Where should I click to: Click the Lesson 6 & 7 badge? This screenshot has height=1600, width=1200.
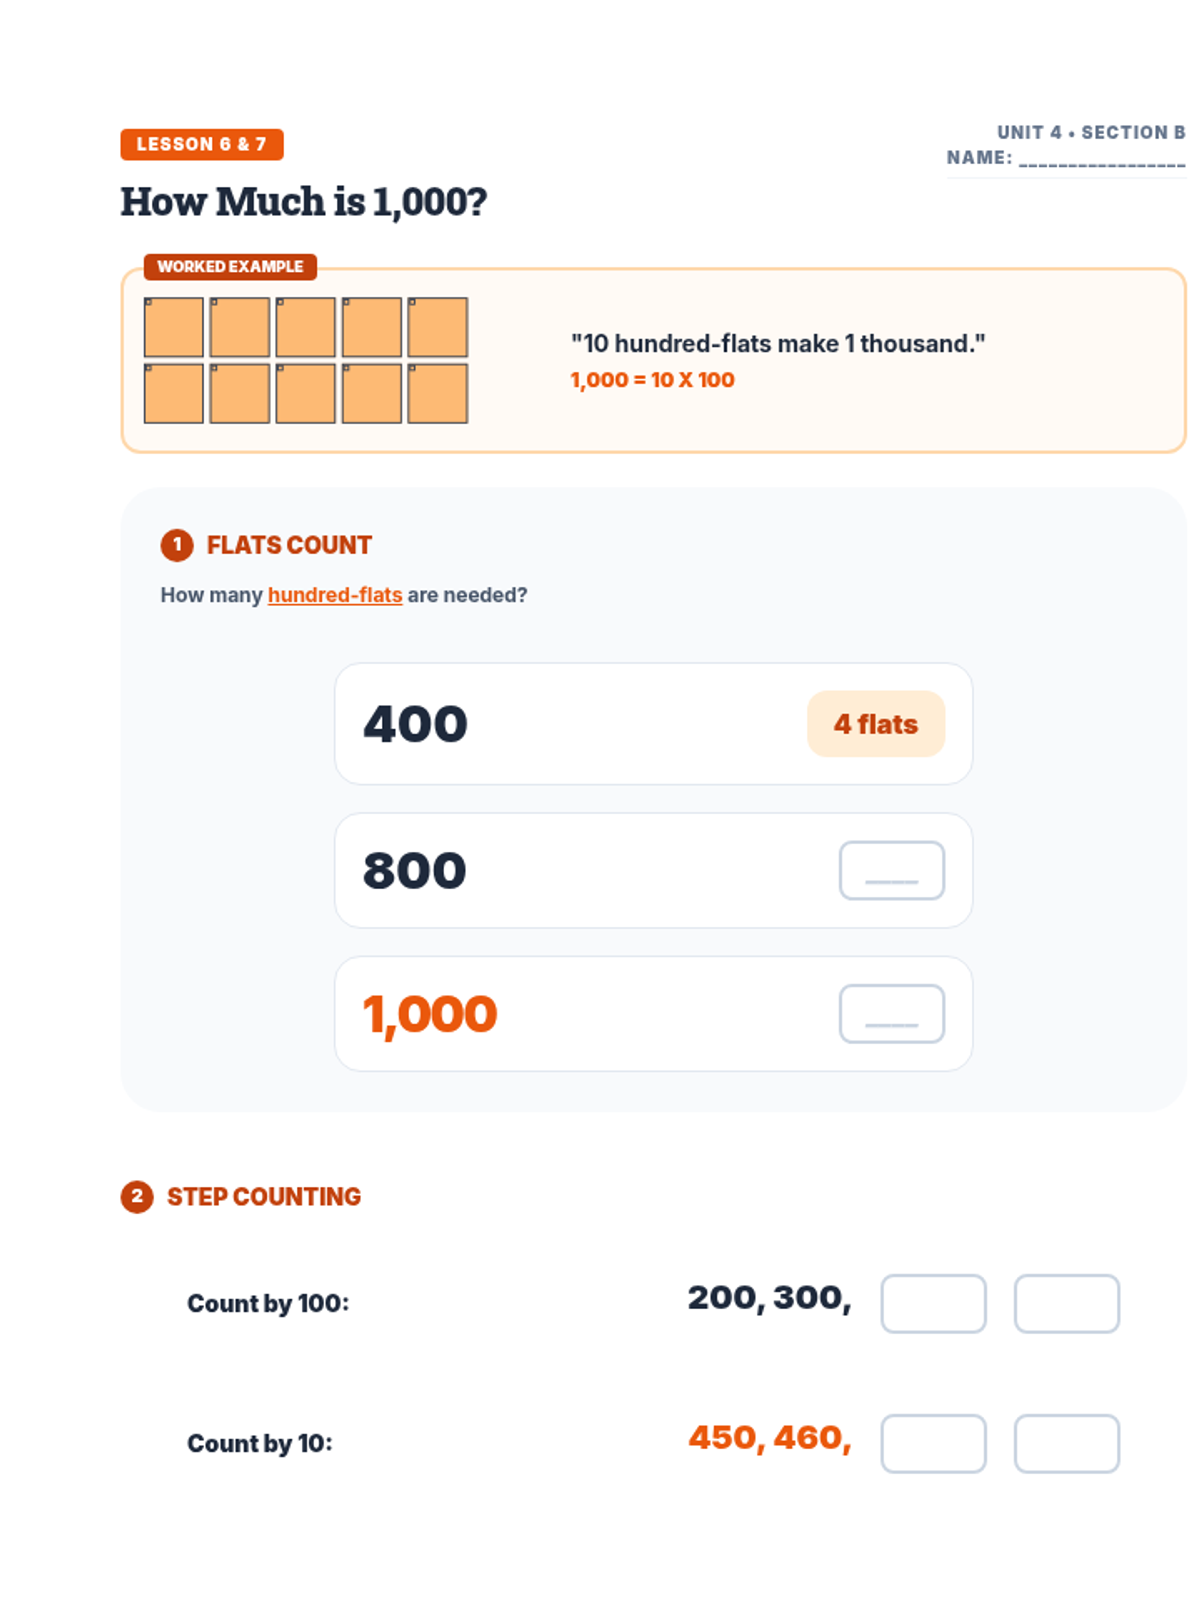point(201,144)
